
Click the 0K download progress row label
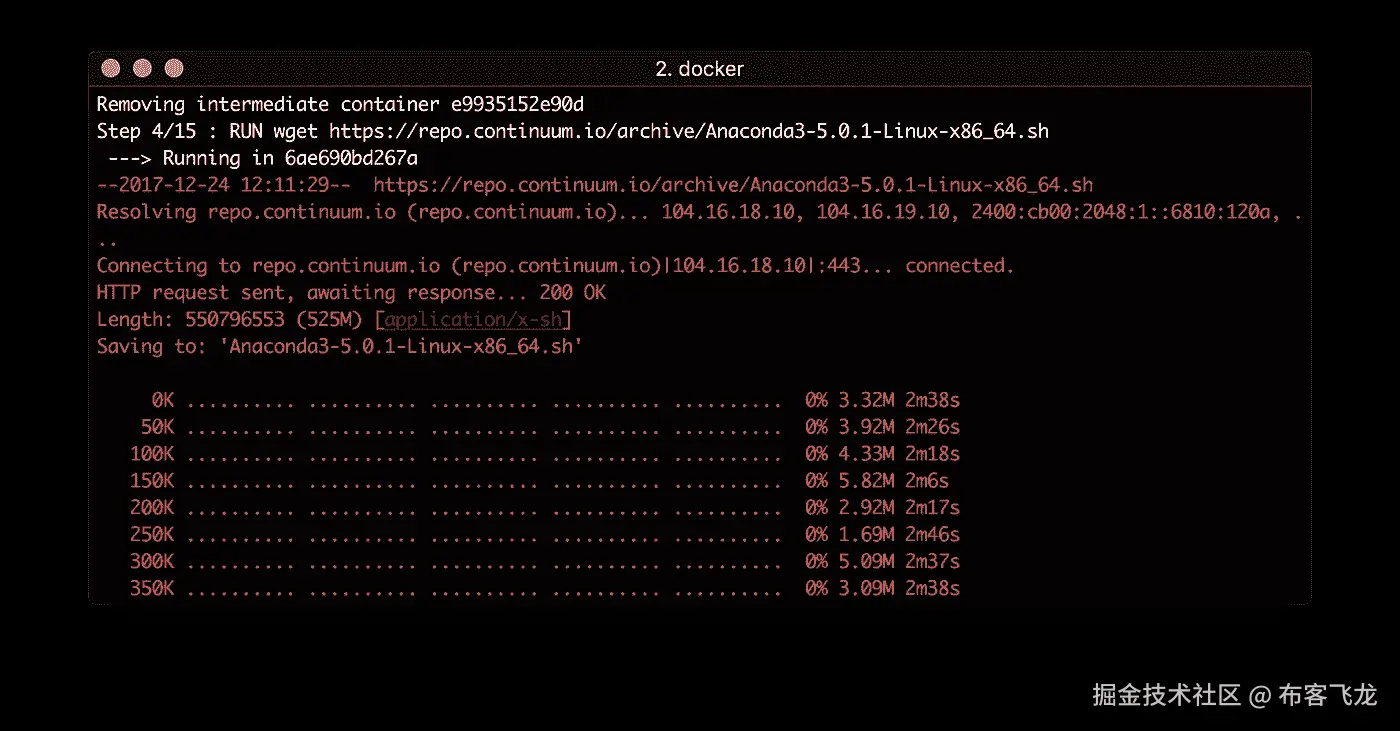[163, 401]
